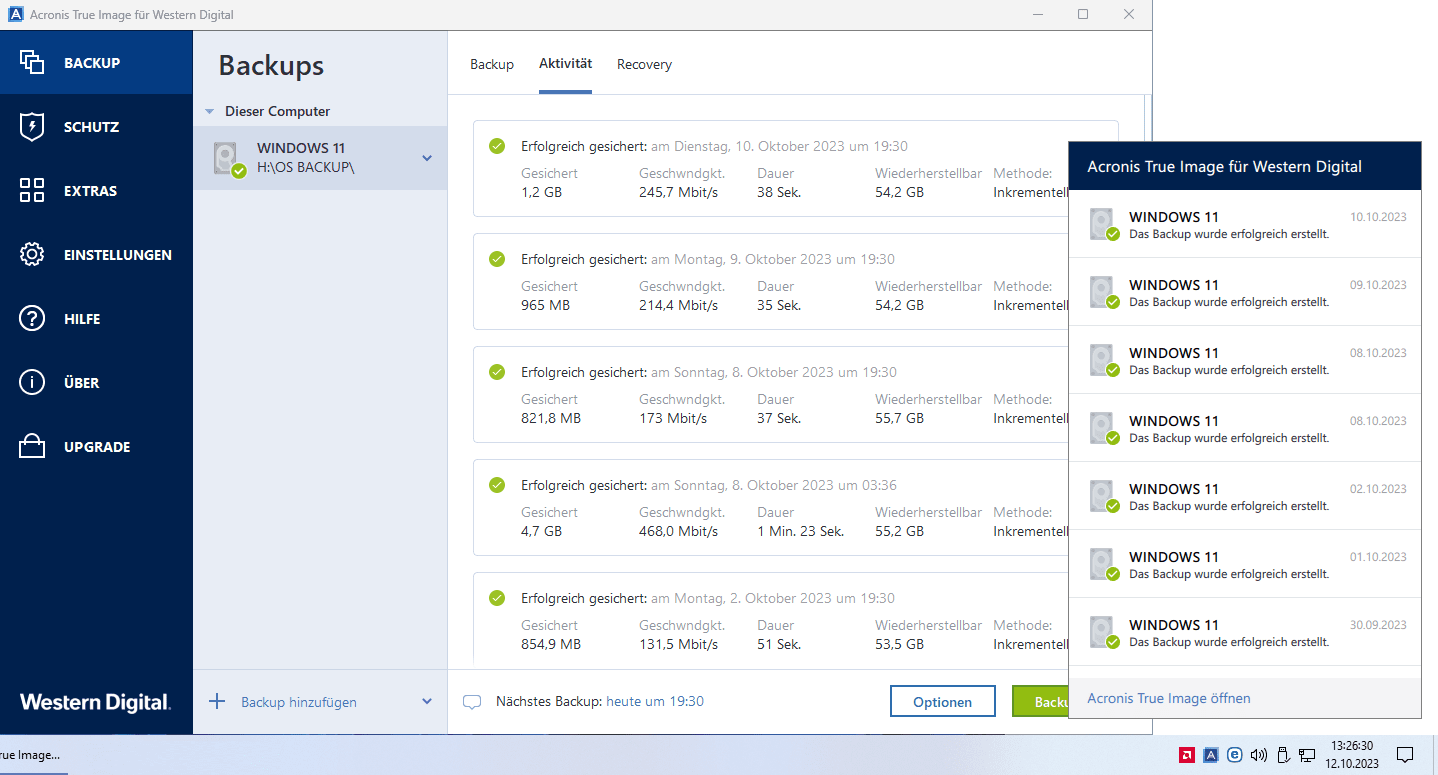The image size is (1438, 775).
Task: Select the WINDOWS 11 H:\OS BACKUP\ entry
Action: tap(320, 158)
